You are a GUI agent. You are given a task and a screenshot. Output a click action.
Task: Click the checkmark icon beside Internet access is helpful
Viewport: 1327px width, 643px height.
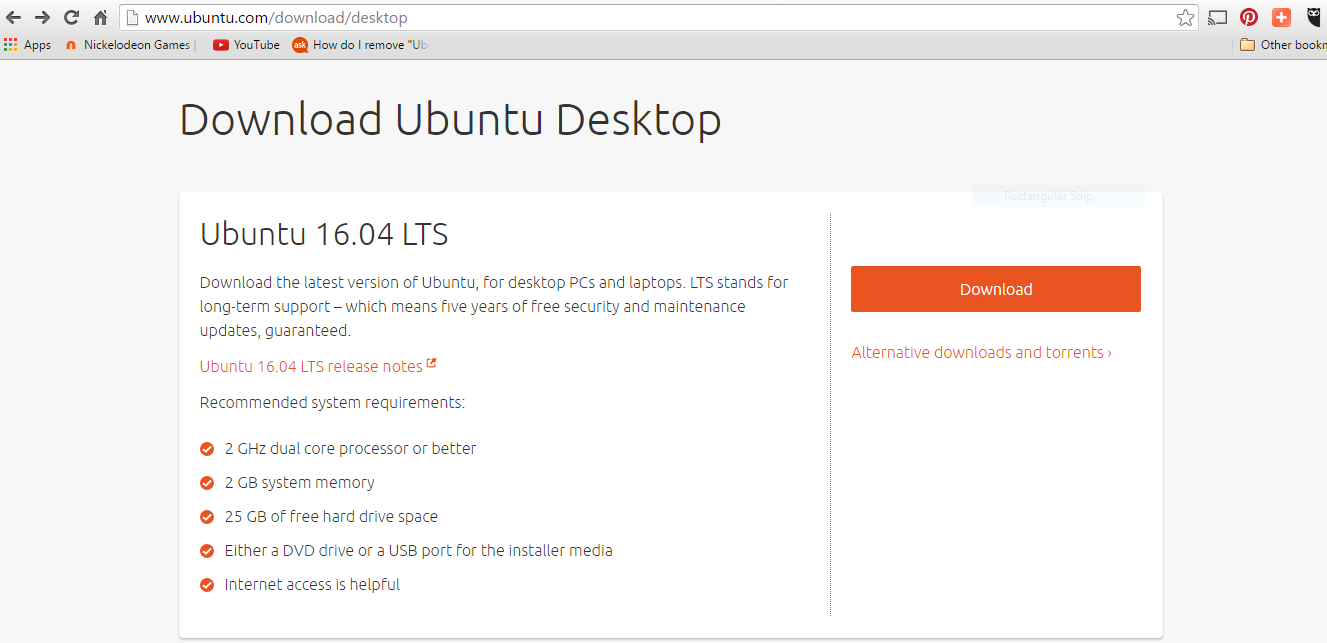(x=207, y=585)
